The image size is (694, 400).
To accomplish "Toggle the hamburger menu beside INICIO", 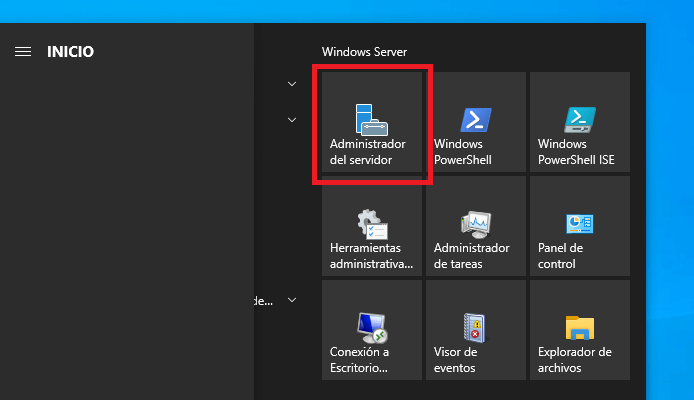I will (23, 52).
